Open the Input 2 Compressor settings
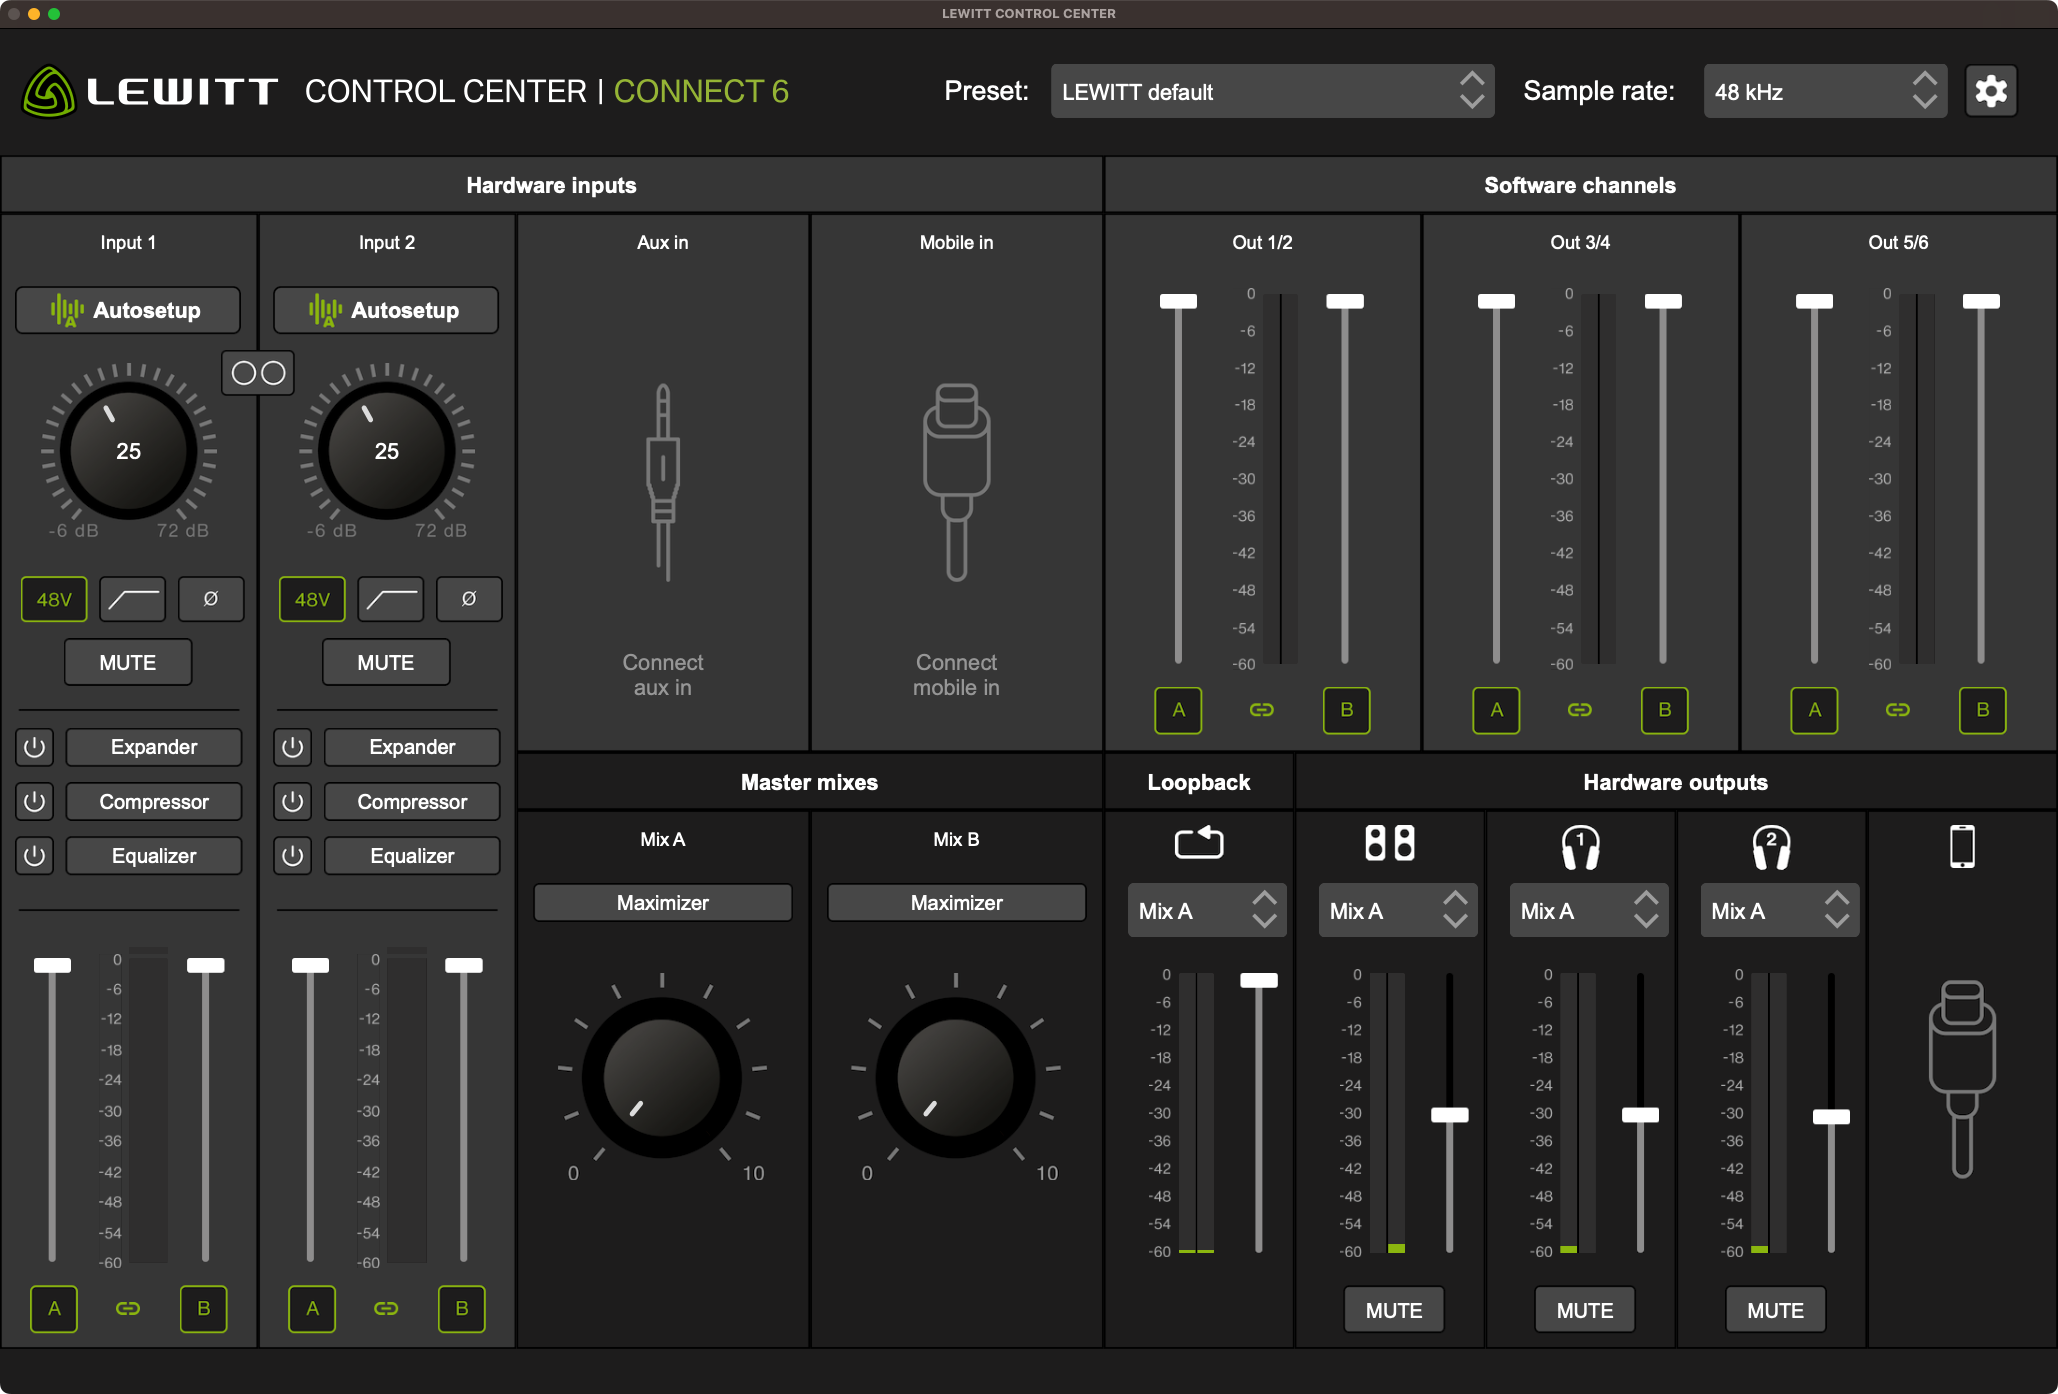The width and height of the screenshot is (2058, 1394). coord(412,801)
